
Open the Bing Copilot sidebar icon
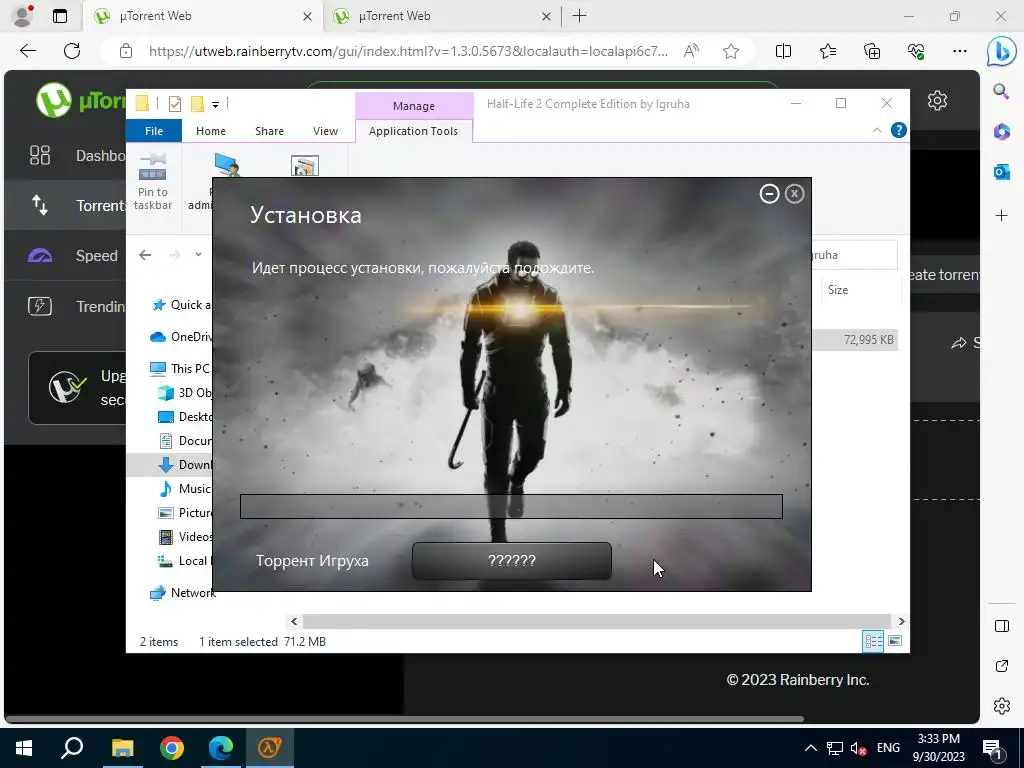click(x=1002, y=52)
